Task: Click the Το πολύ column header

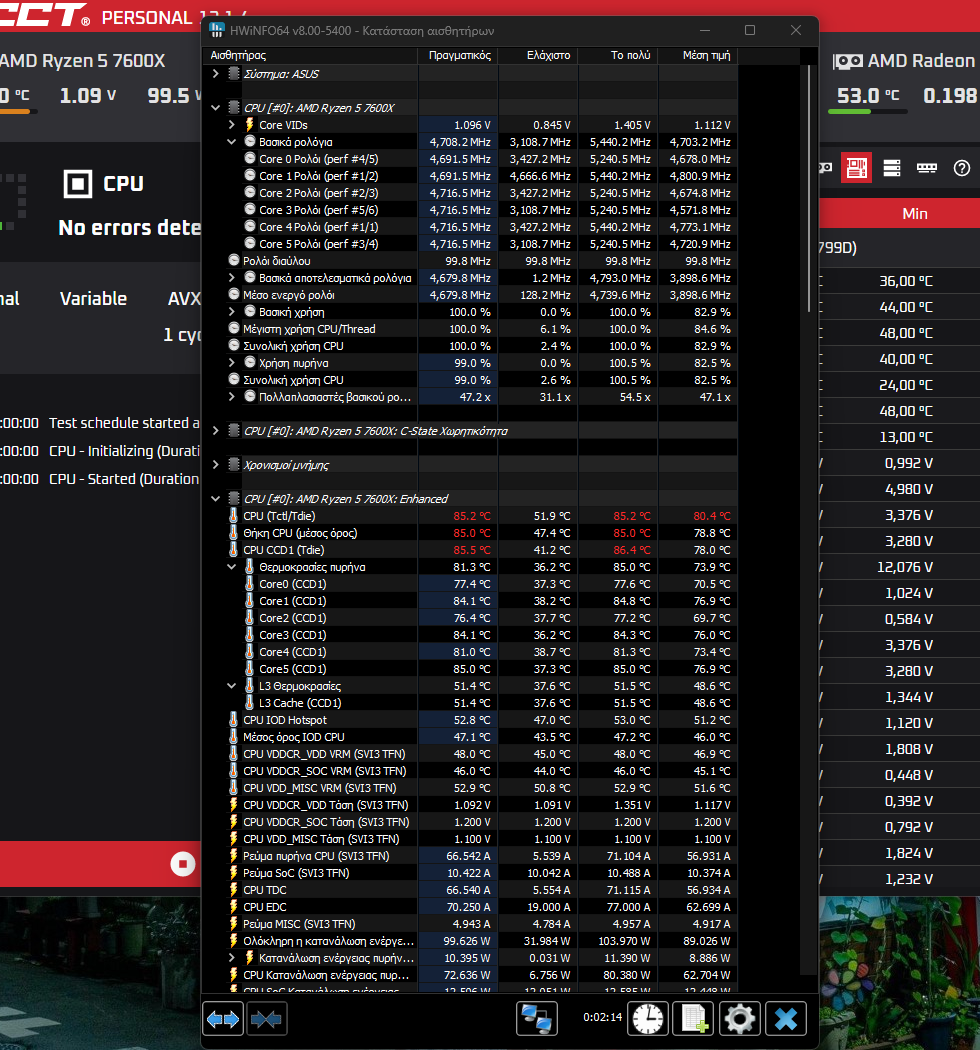Action: [x=618, y=55]
